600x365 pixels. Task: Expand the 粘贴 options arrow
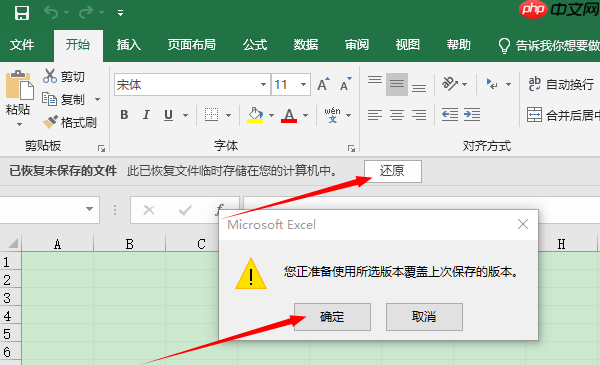click(x=19, y=125)
